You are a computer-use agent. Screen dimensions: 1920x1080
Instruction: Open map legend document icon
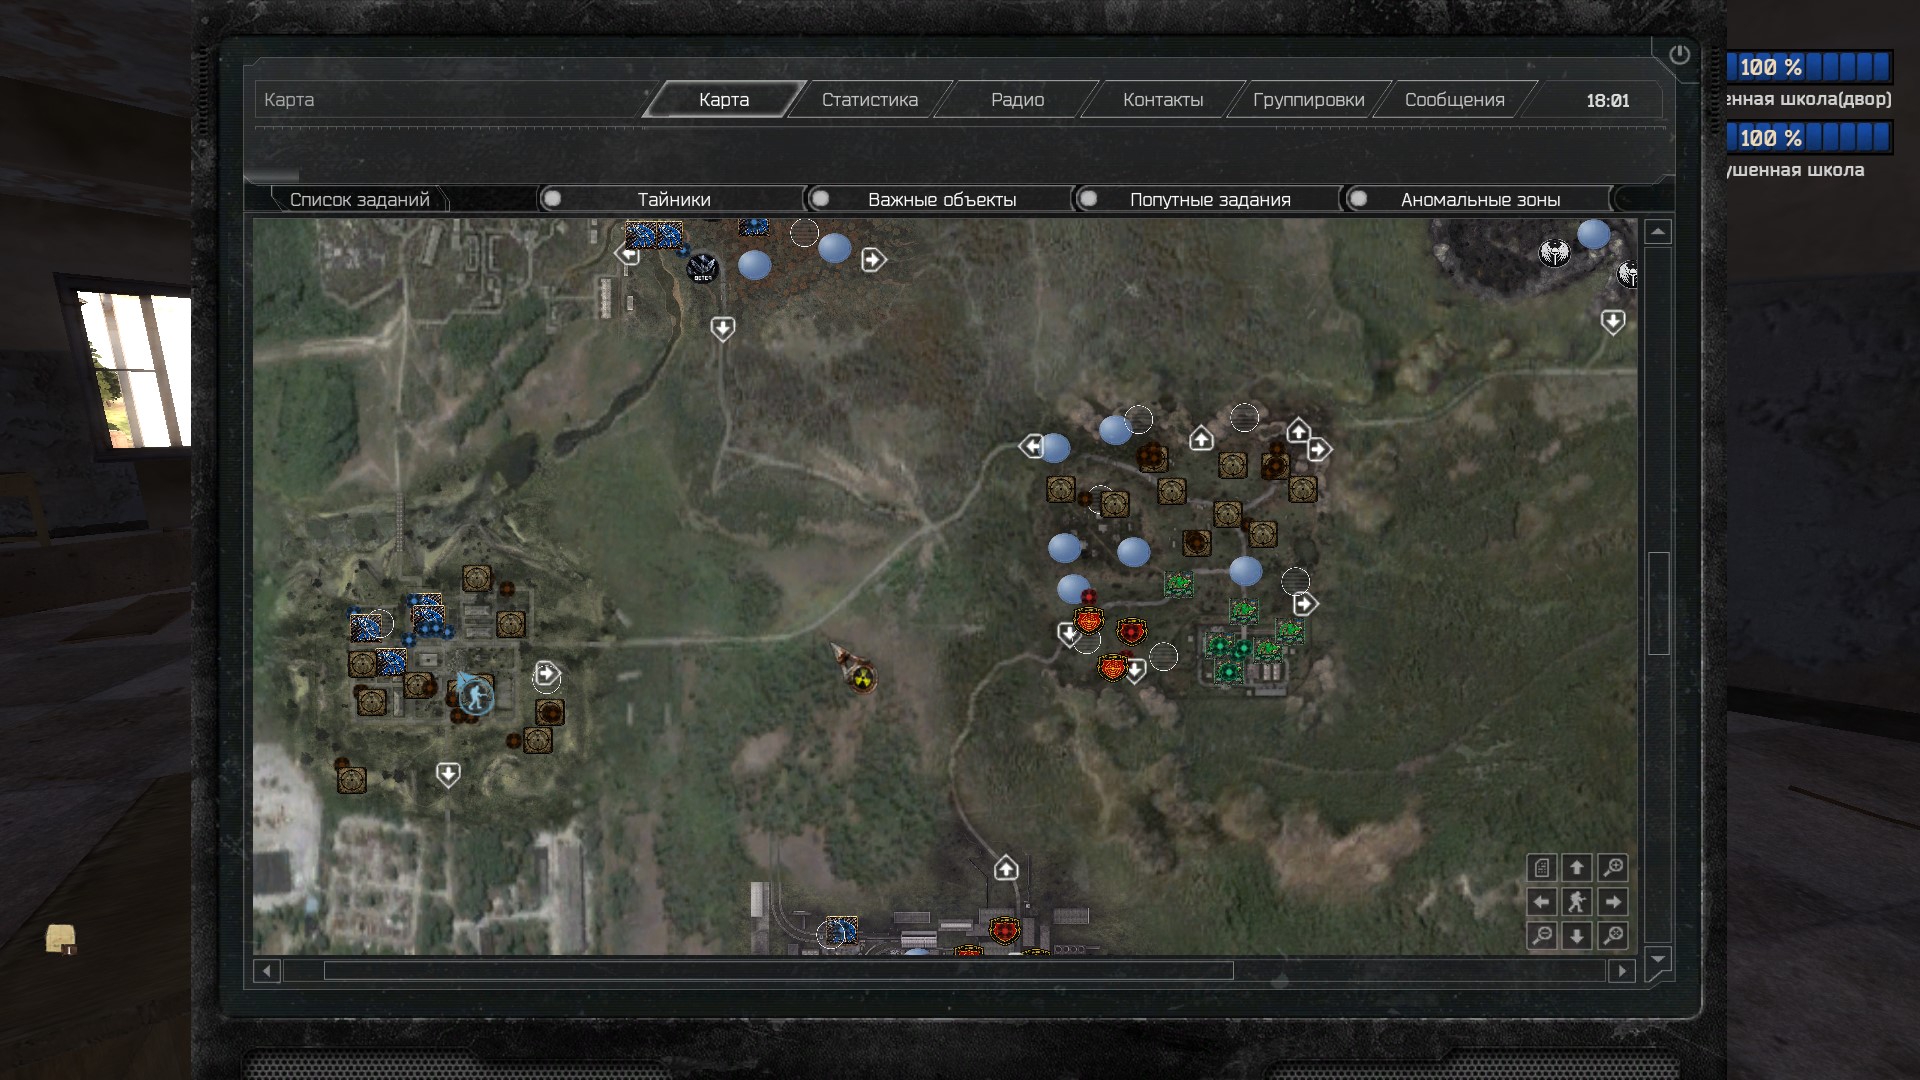[x=1542, y=867]
